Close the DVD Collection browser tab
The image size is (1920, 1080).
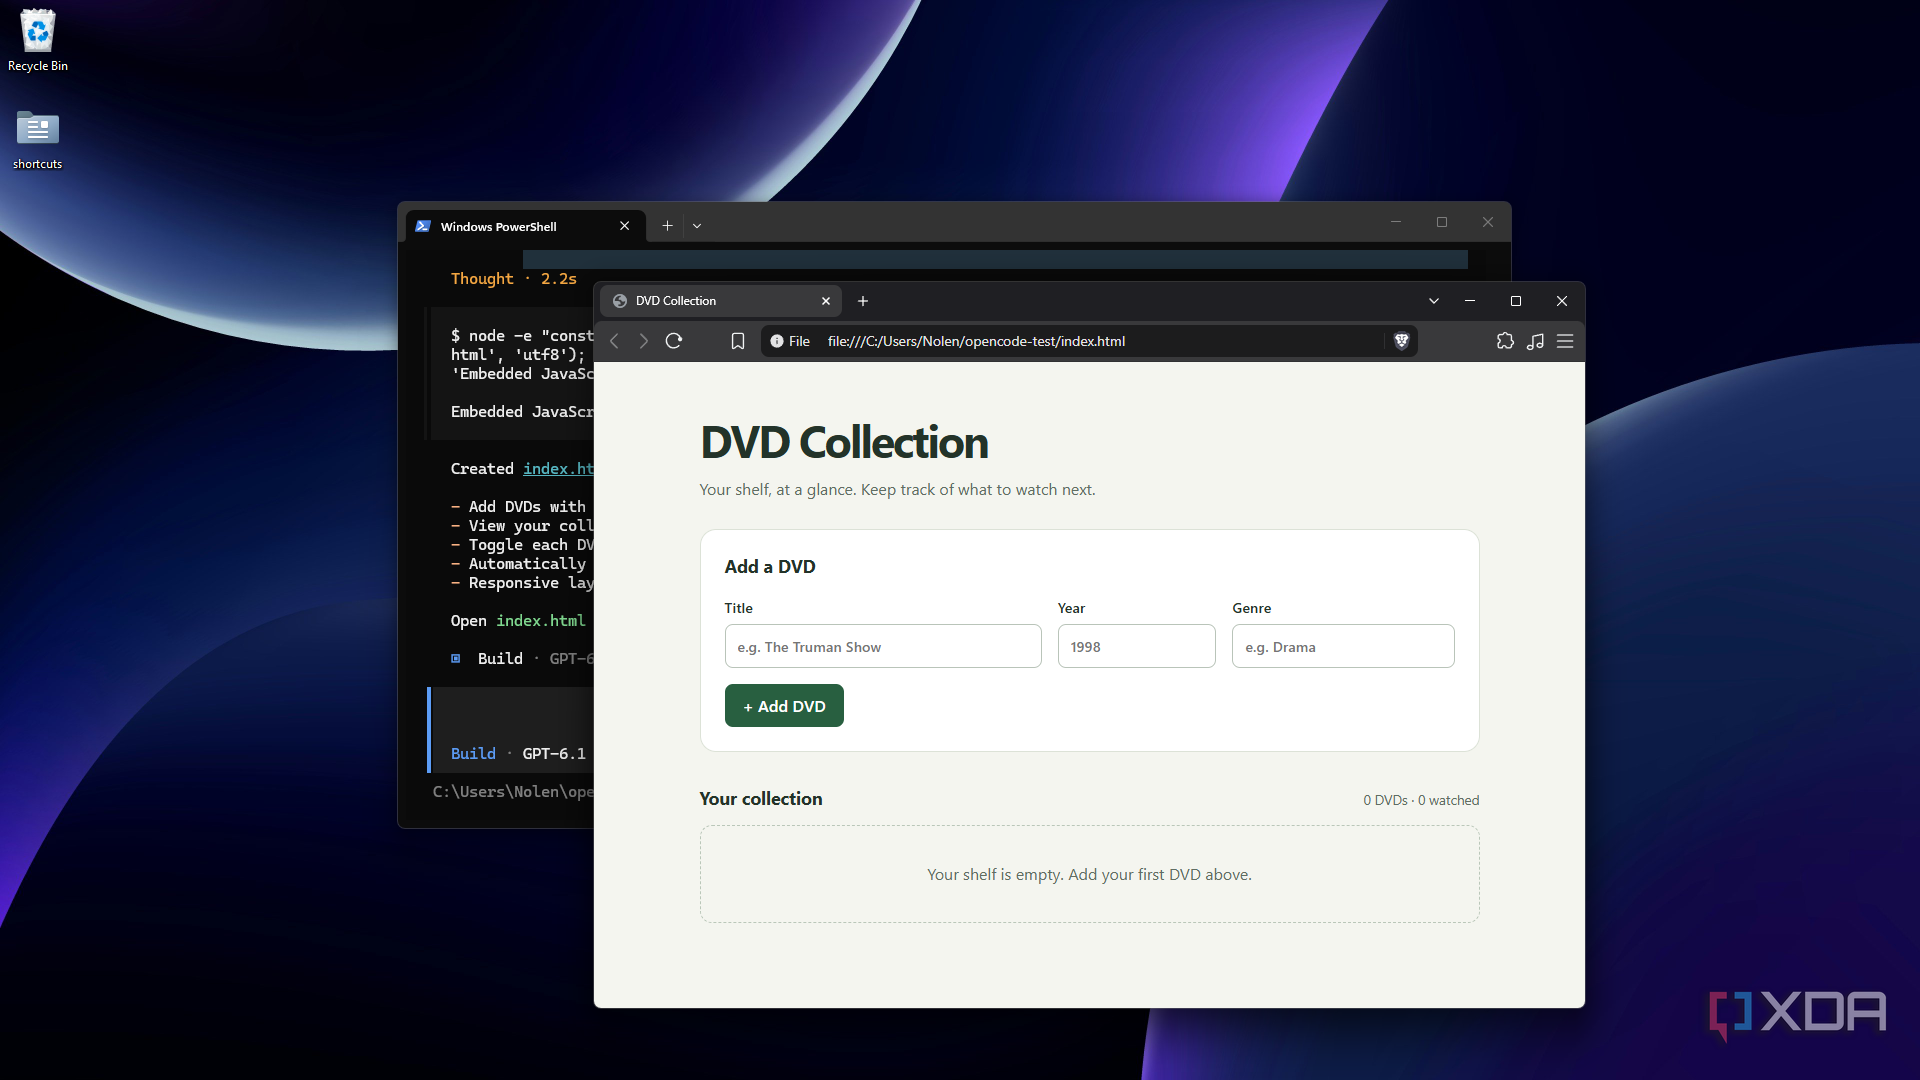[x=826, y=301]
